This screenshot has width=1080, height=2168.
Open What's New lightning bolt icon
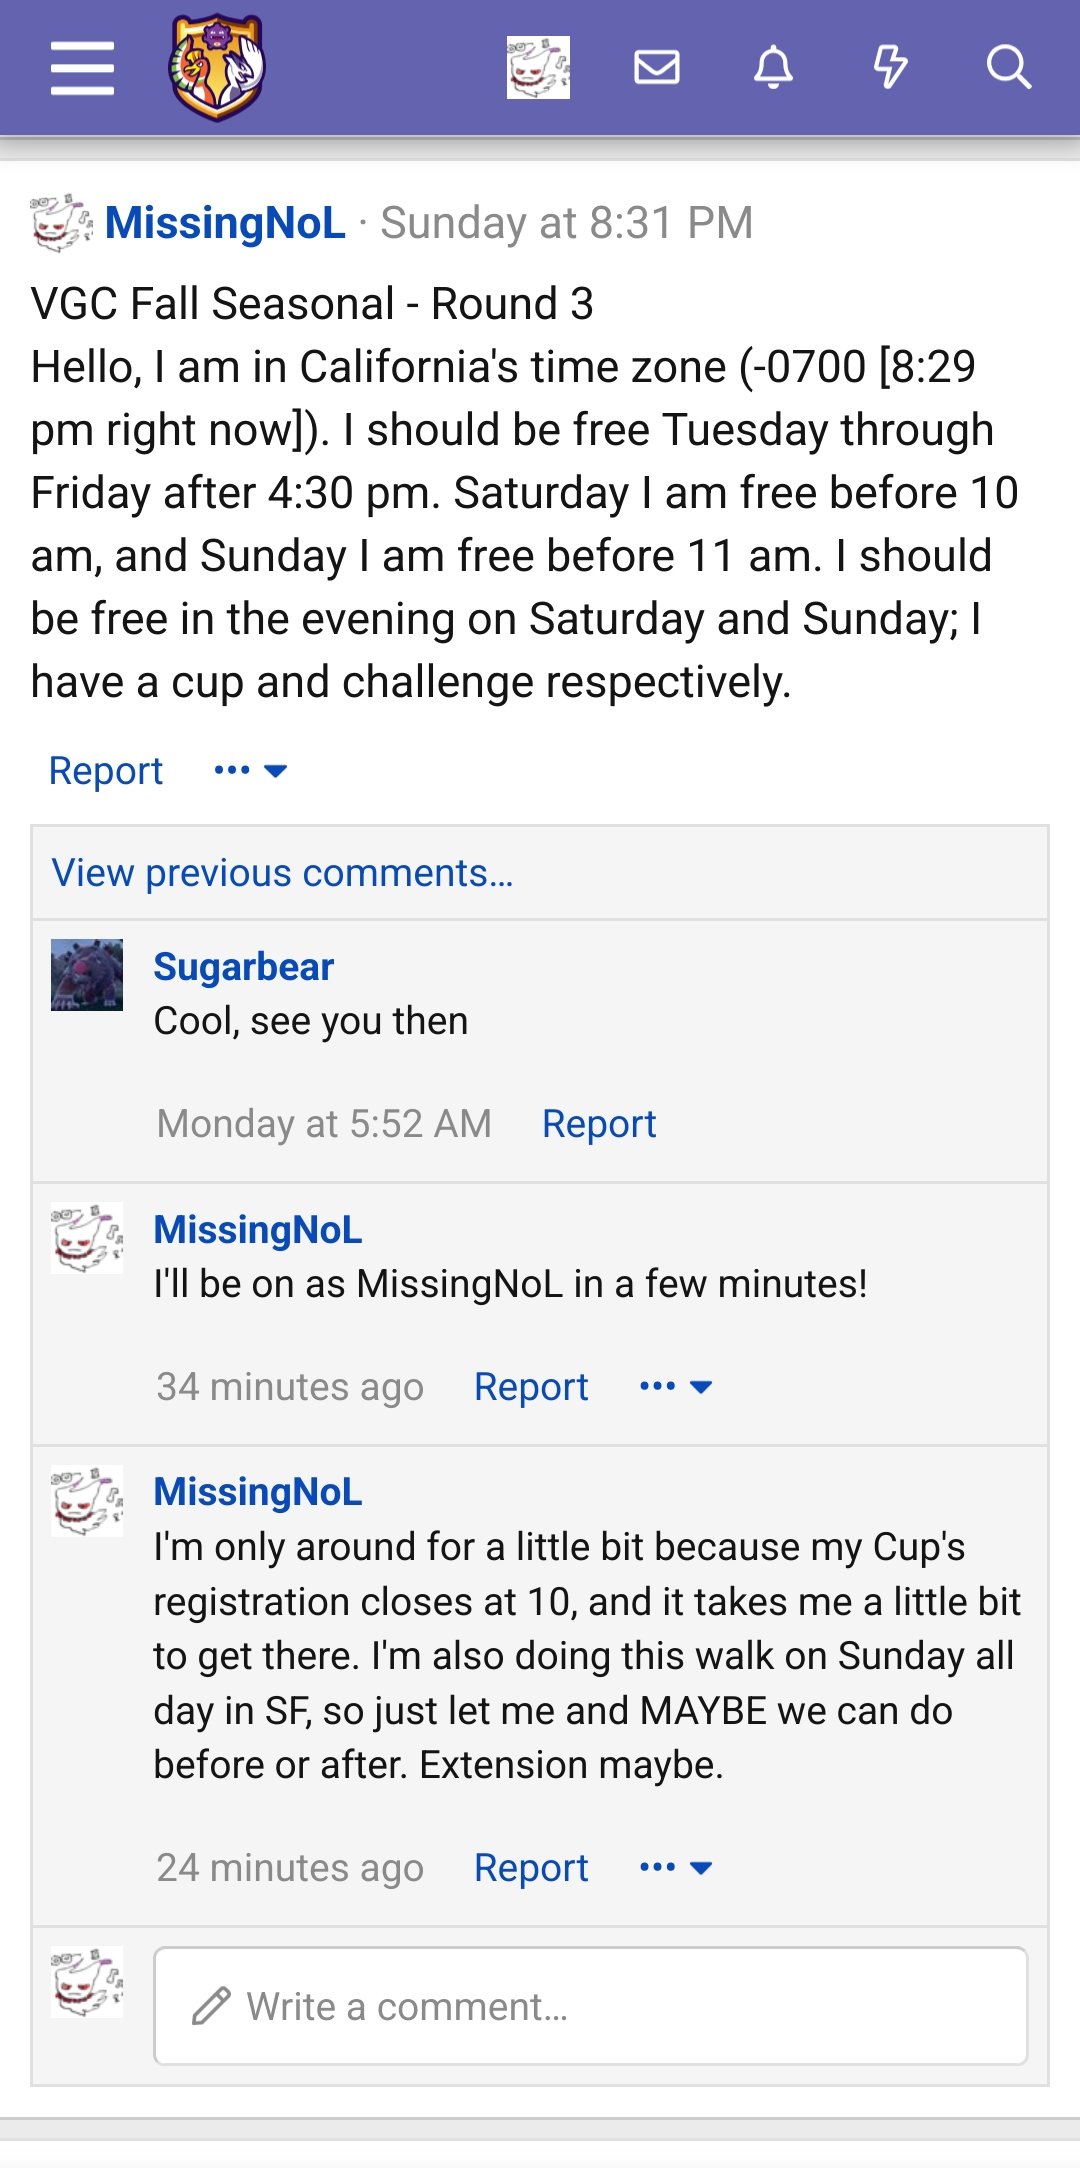[890, 67]
